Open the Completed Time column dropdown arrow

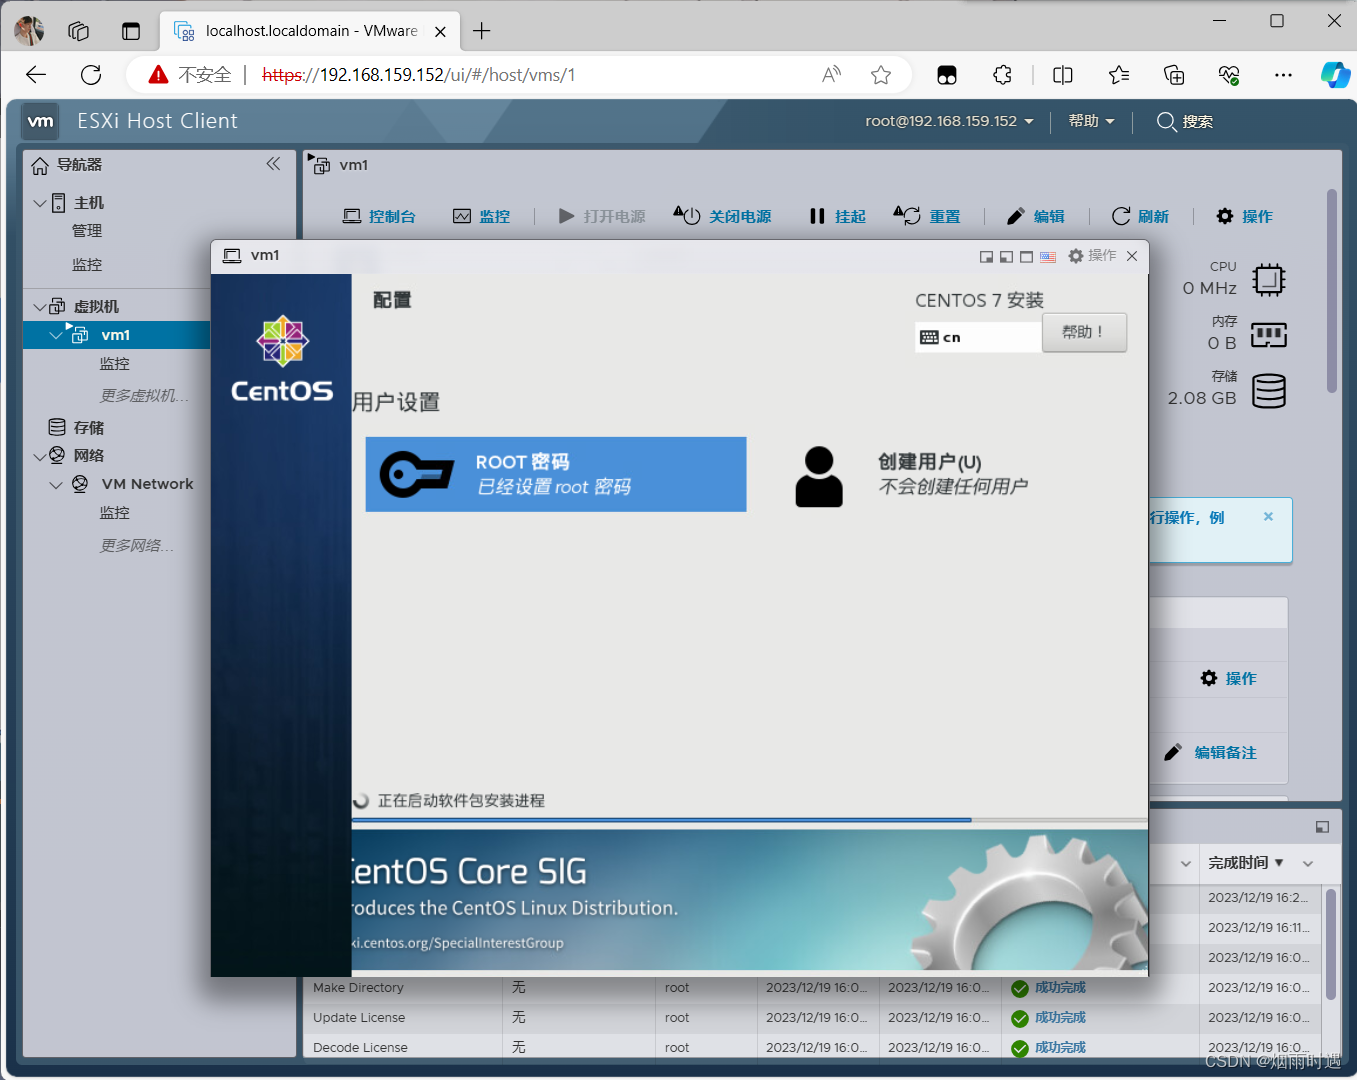click(x=1307, y=863)
